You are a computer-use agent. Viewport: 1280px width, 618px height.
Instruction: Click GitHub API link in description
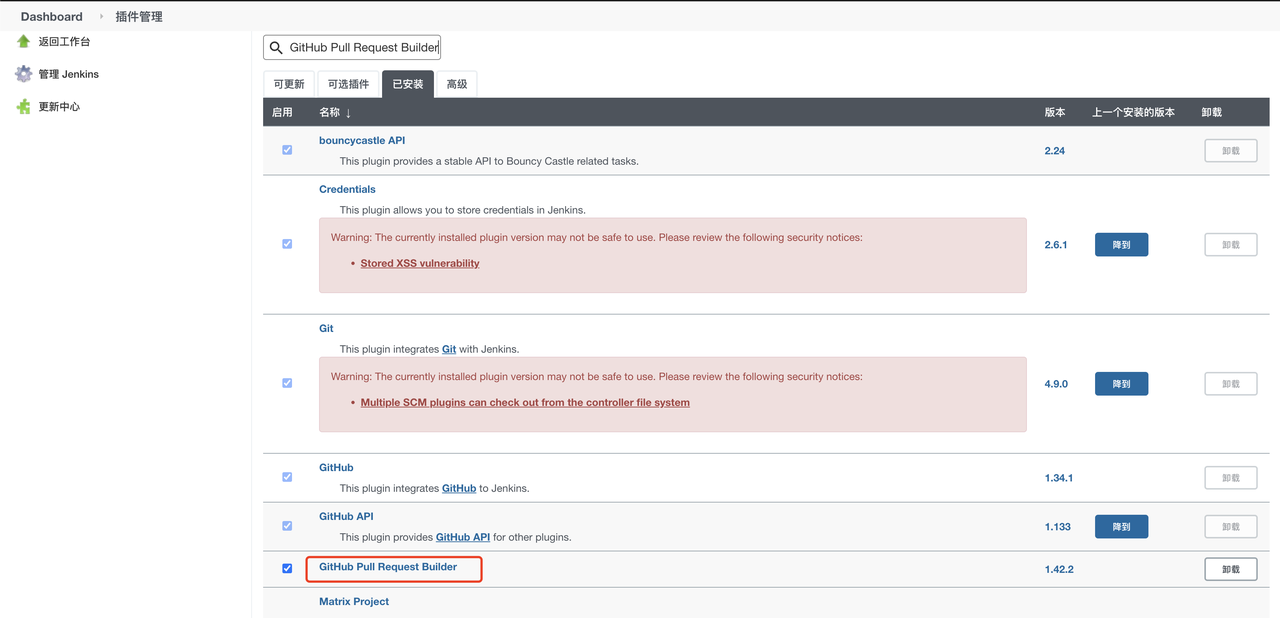(463, 537)
